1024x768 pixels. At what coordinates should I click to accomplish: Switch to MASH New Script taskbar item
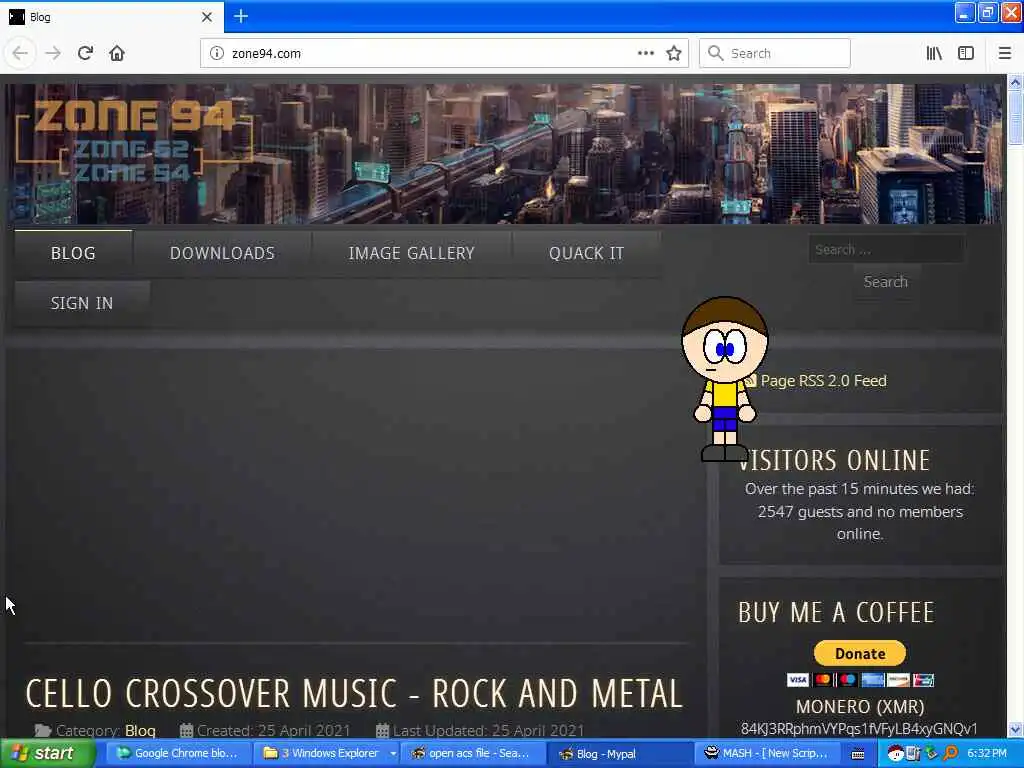[767, 754]
